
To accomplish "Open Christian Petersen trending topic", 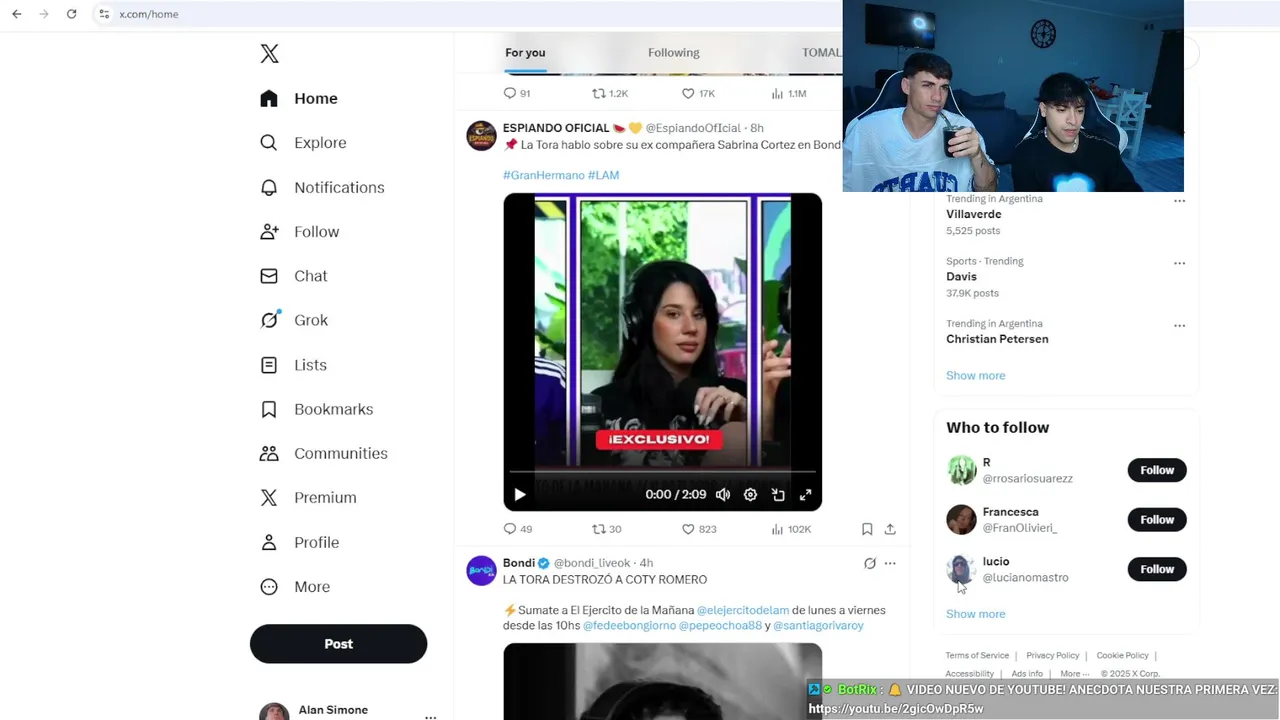I will point(997,339).
